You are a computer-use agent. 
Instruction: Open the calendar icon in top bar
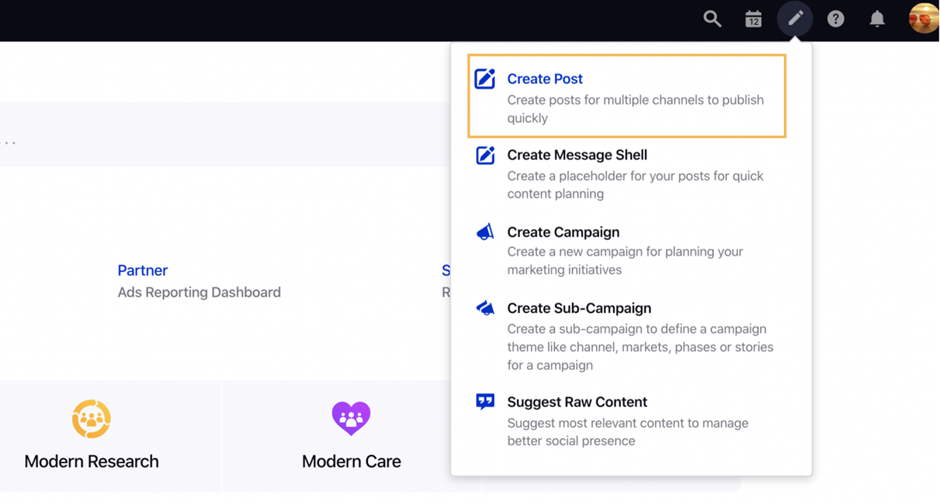point(753,19)
